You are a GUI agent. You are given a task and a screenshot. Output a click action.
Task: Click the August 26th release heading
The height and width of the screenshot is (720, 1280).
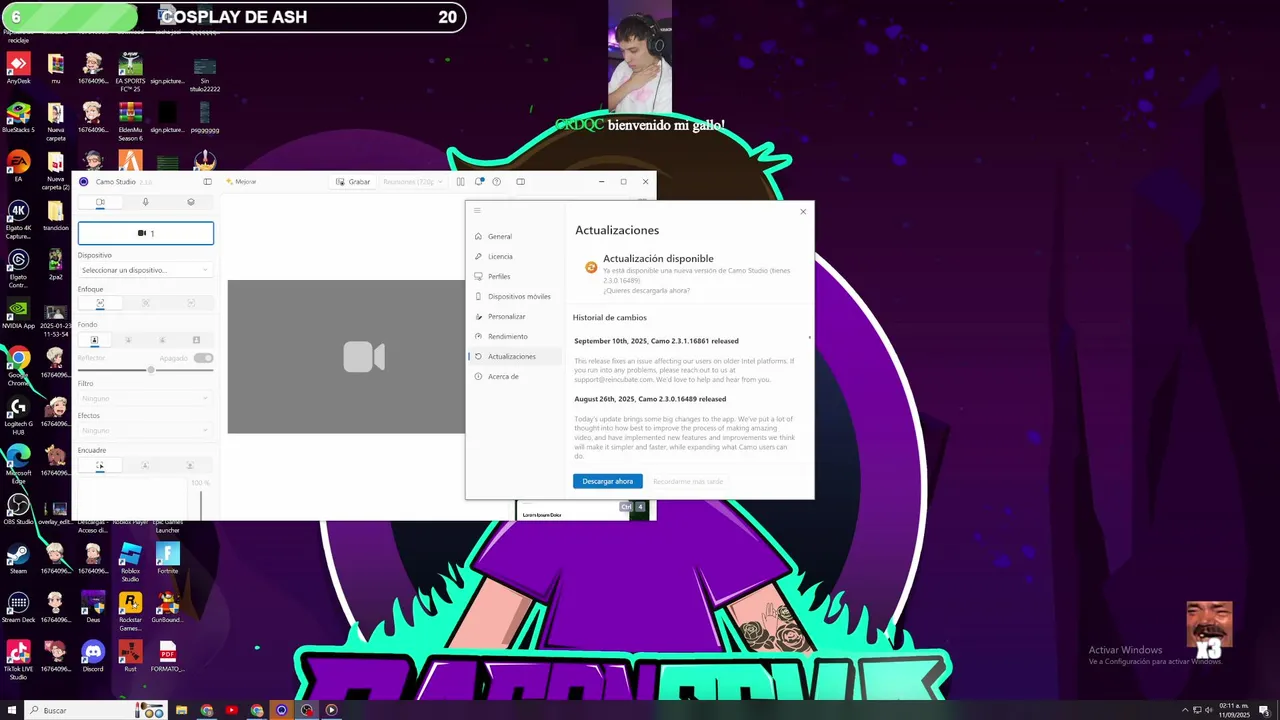click(650, 399)
